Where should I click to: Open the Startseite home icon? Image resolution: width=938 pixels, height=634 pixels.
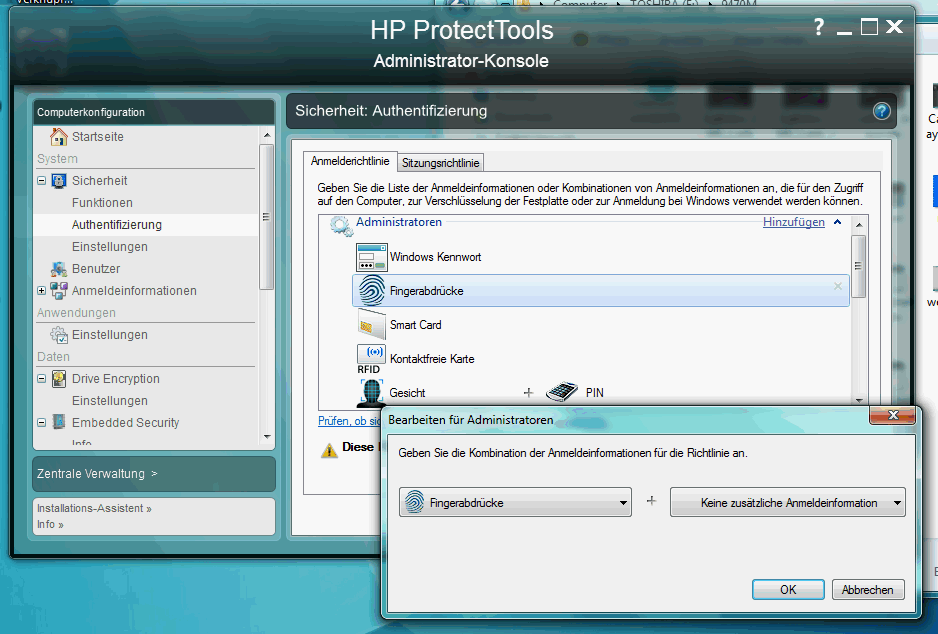coord(59,137)
